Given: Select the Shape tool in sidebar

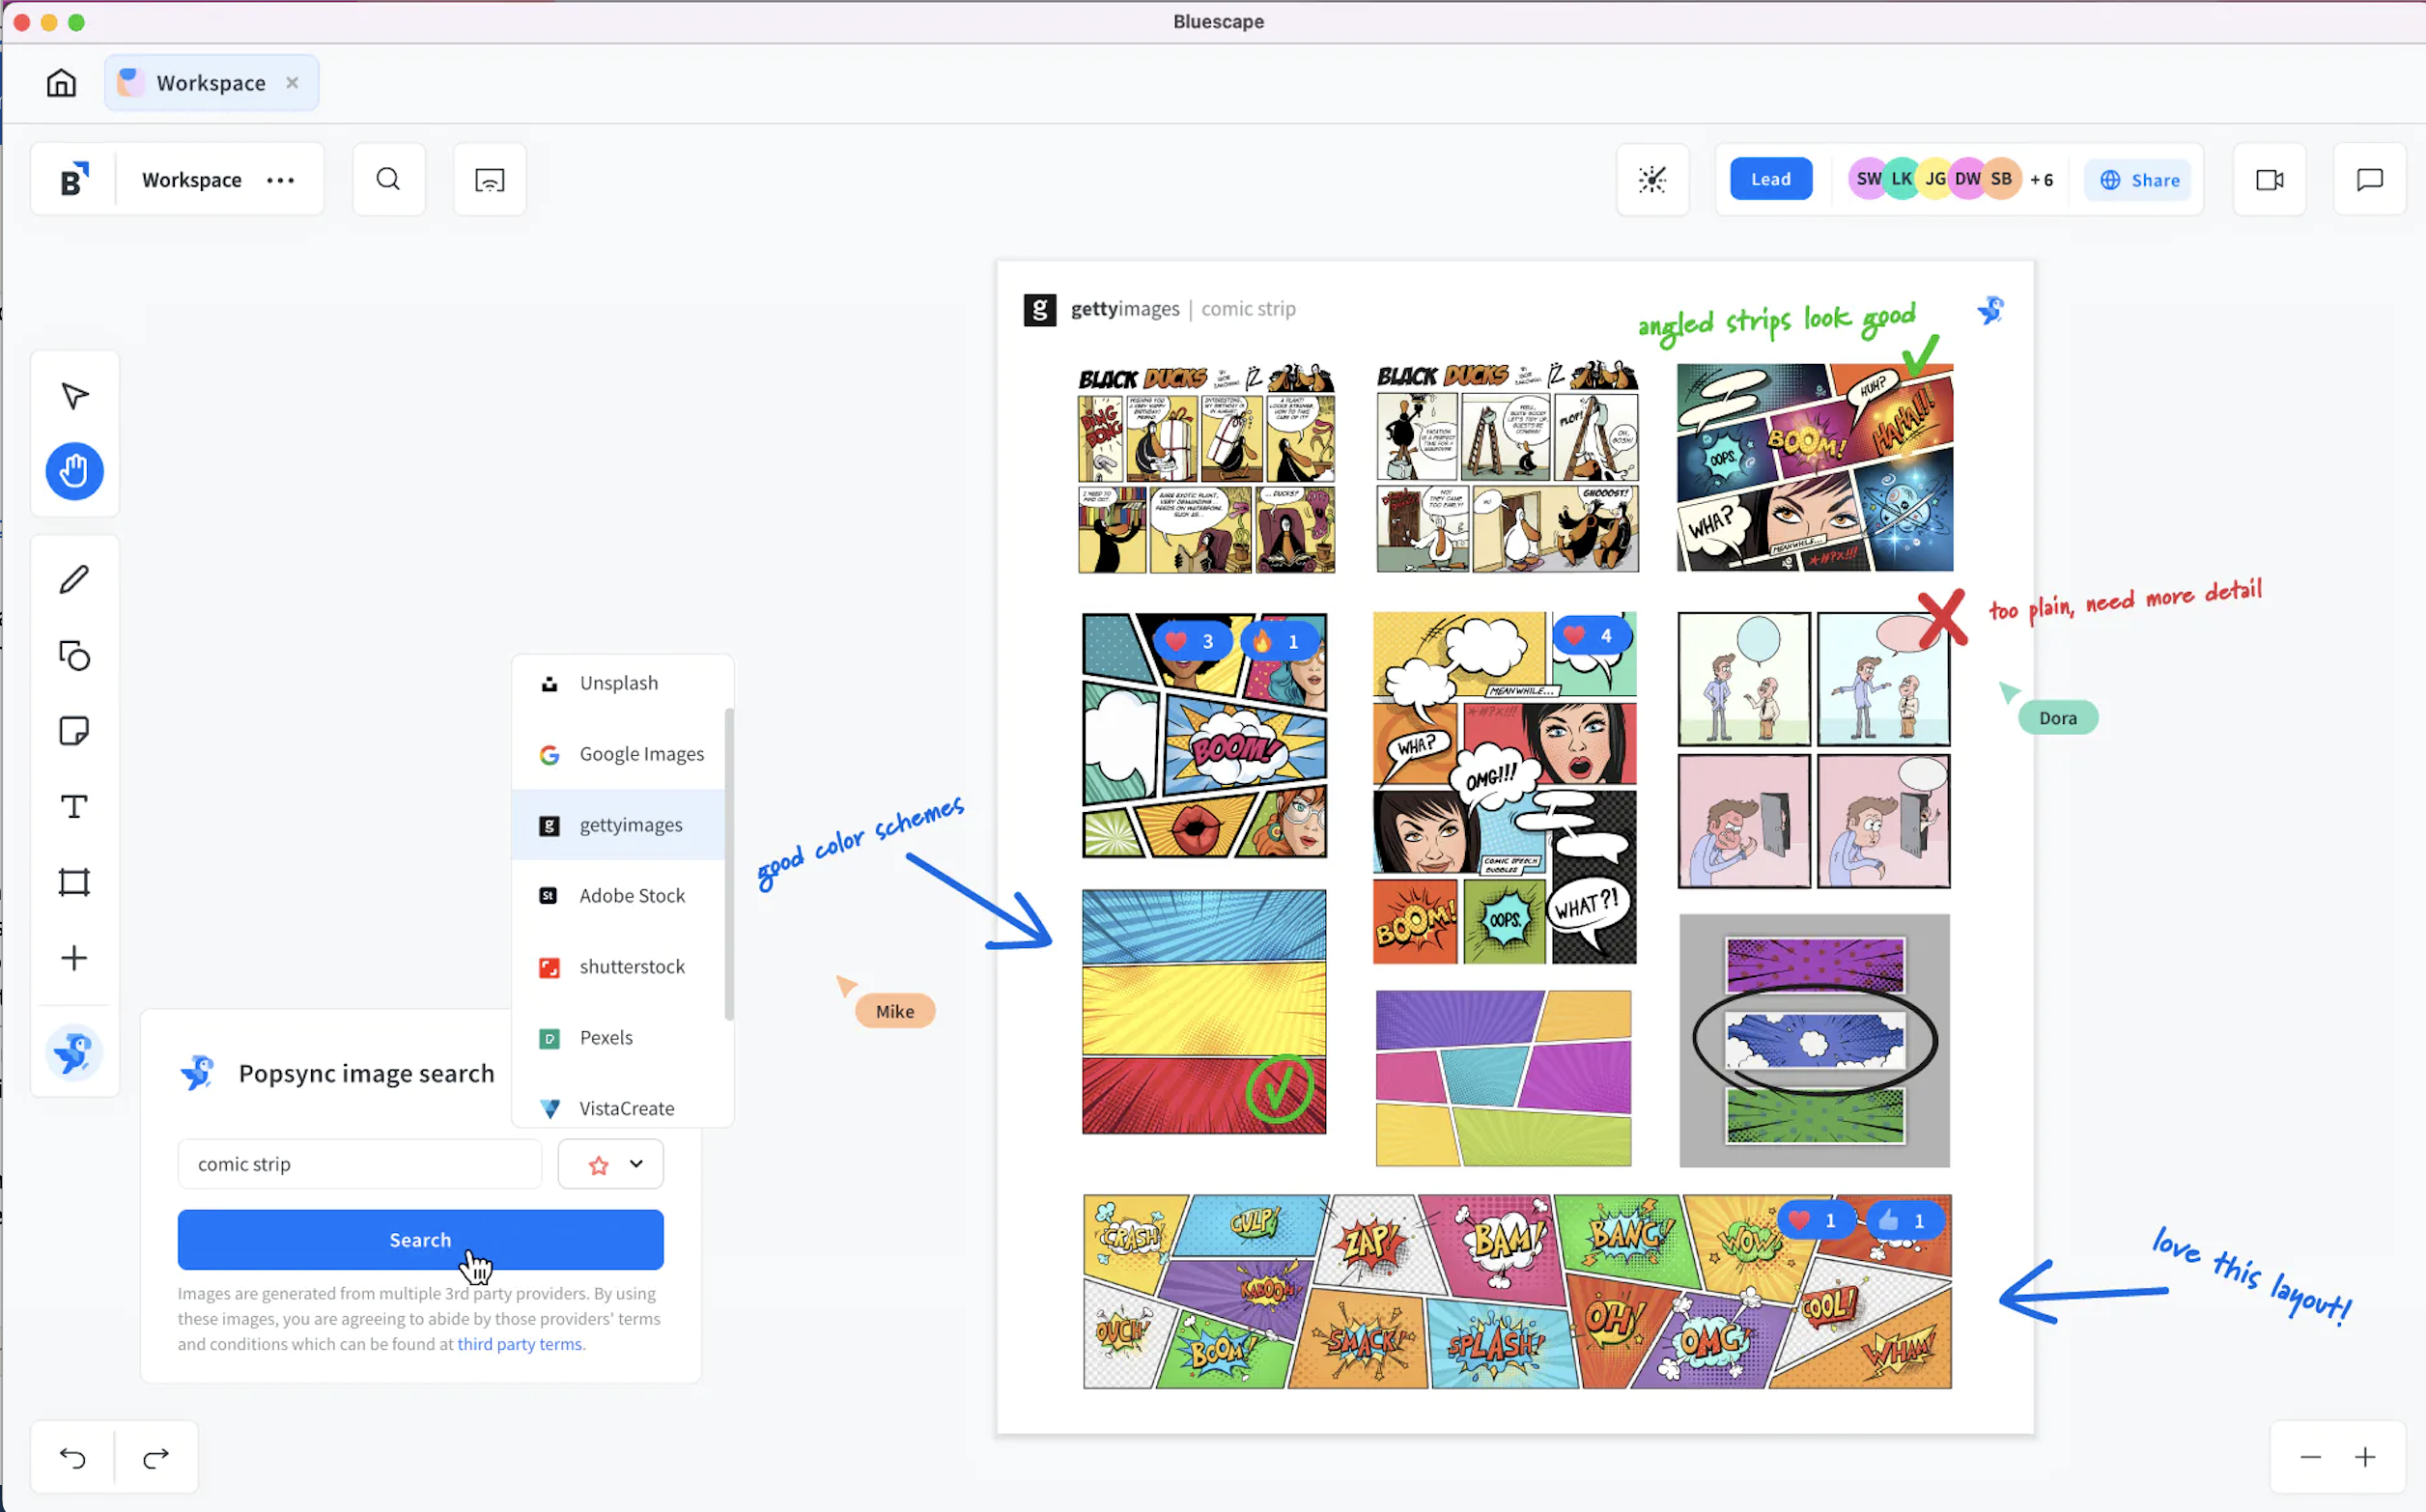Looking at the screenshot, I should (x=73, y=655).
